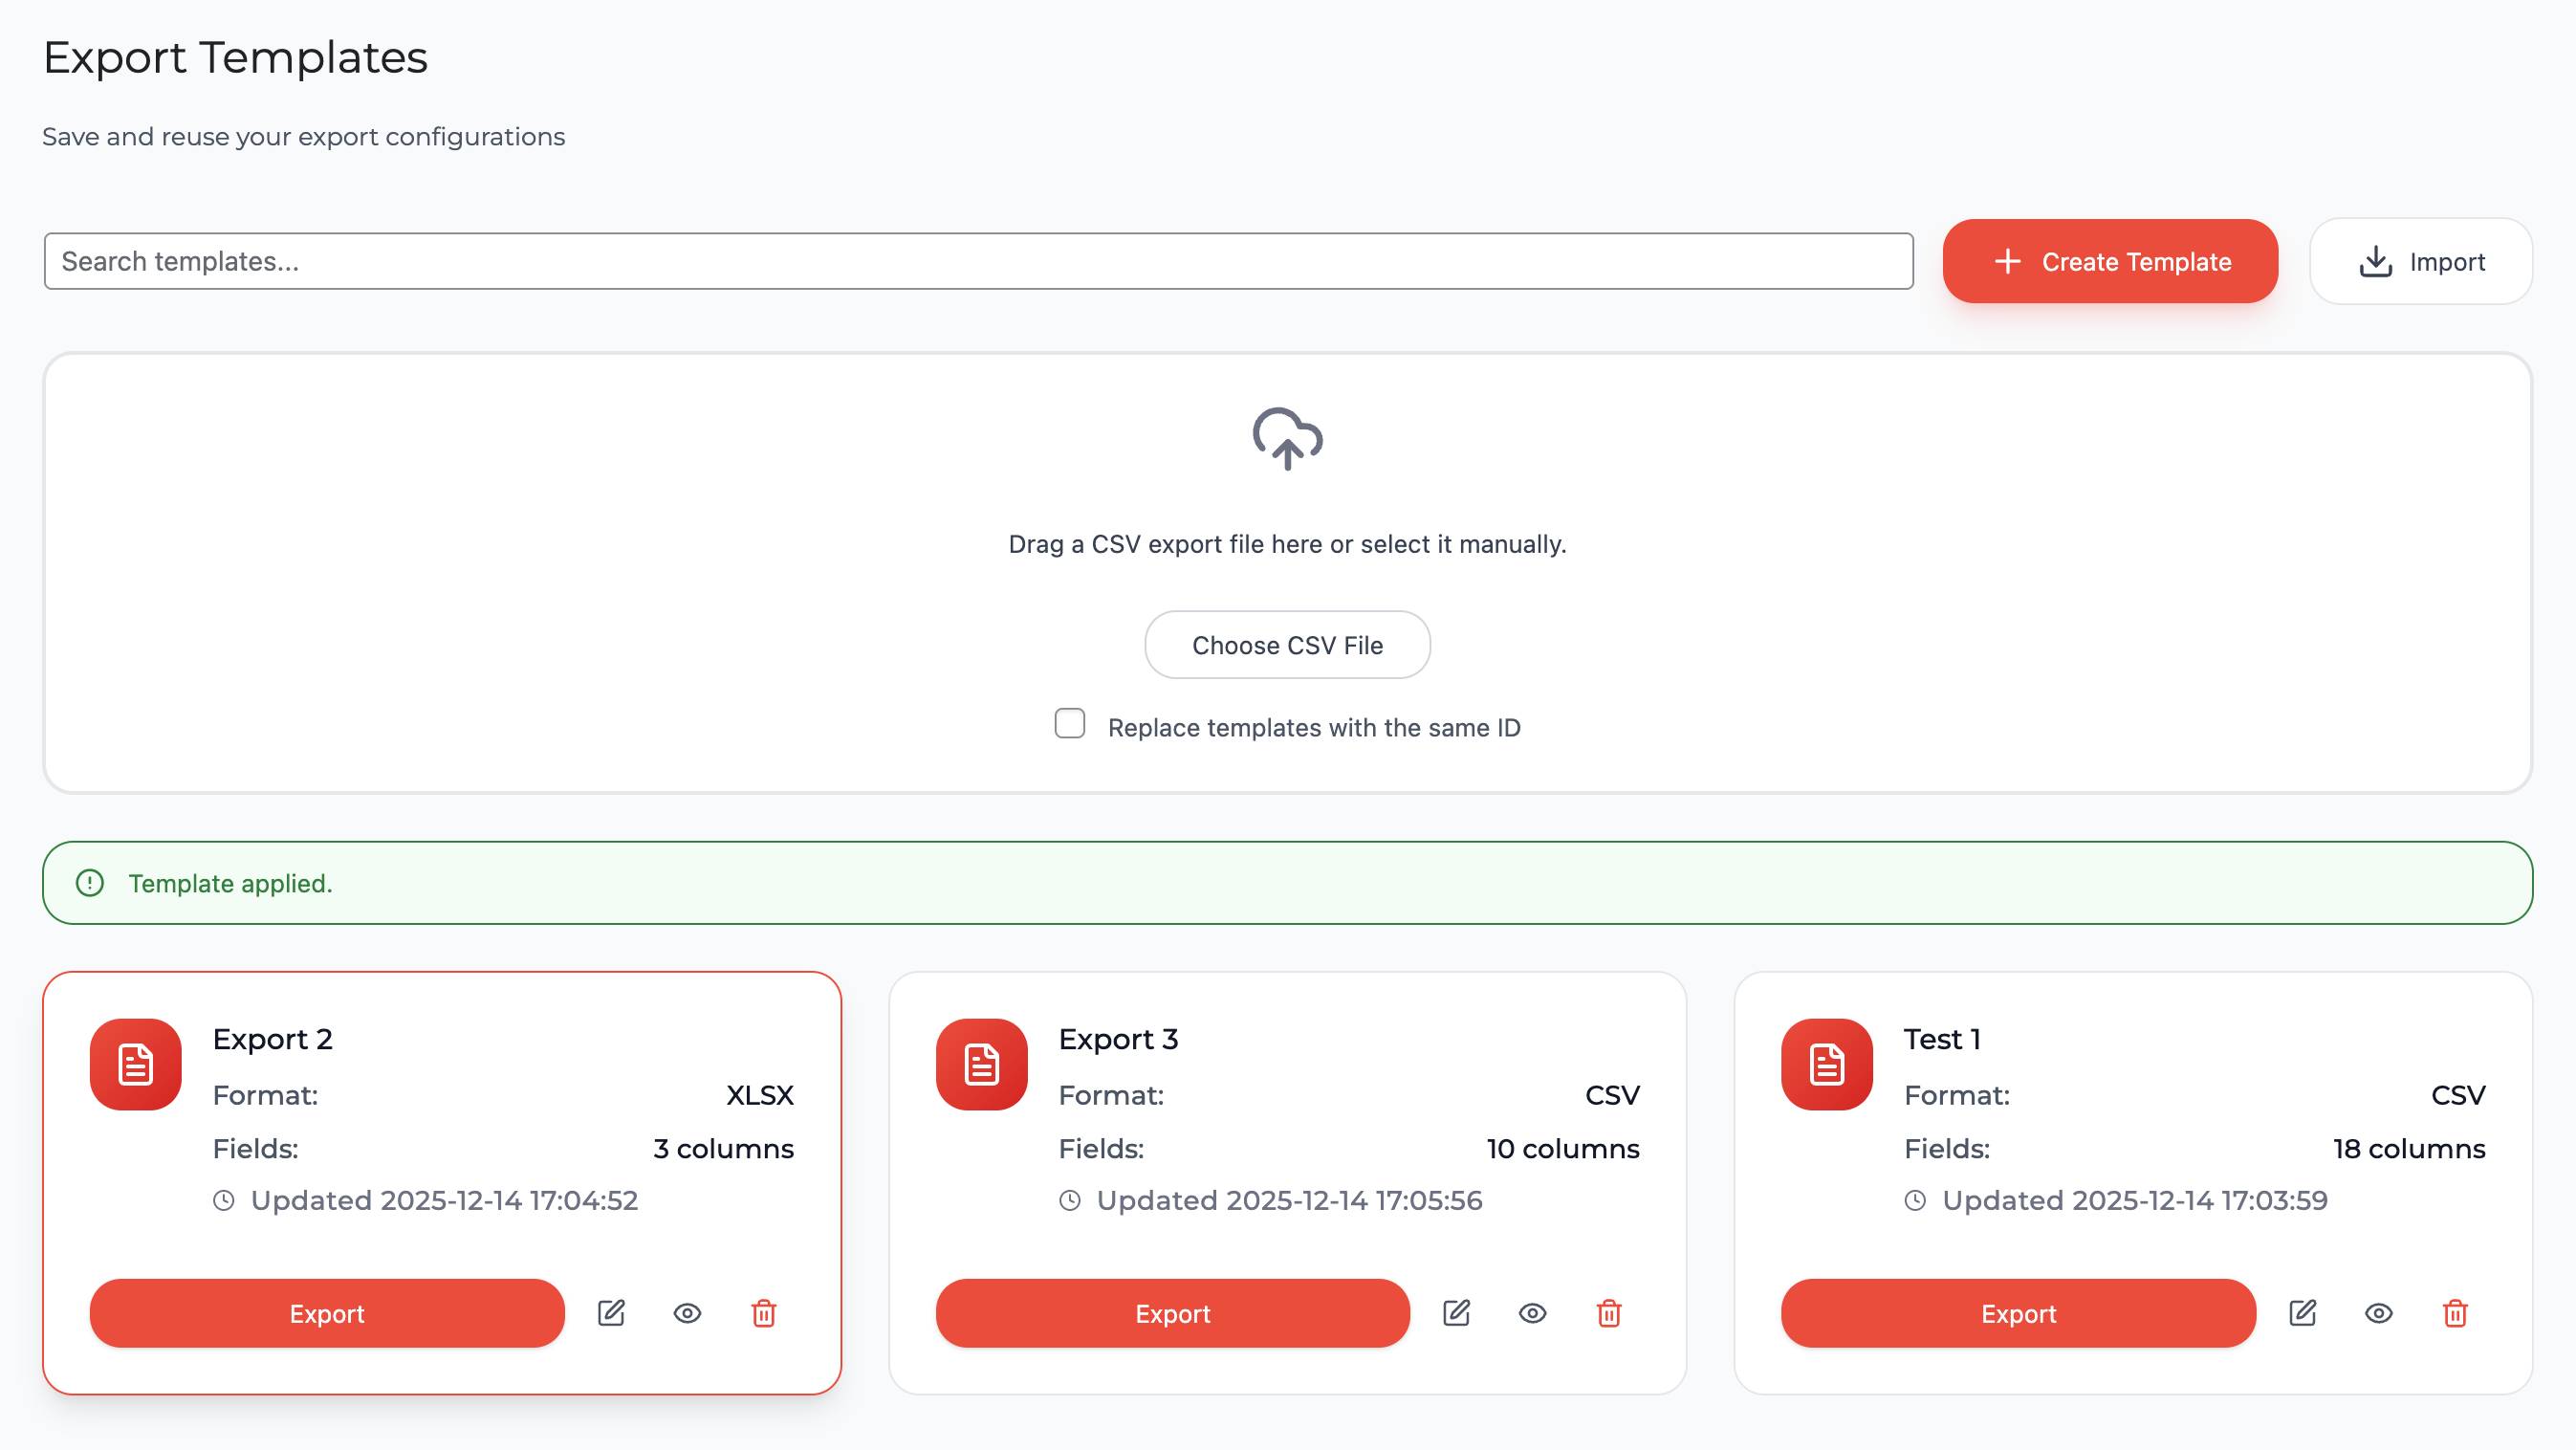Enable Replace templates with the same ID
2576x1450 pixels.
click(1069, 723)
